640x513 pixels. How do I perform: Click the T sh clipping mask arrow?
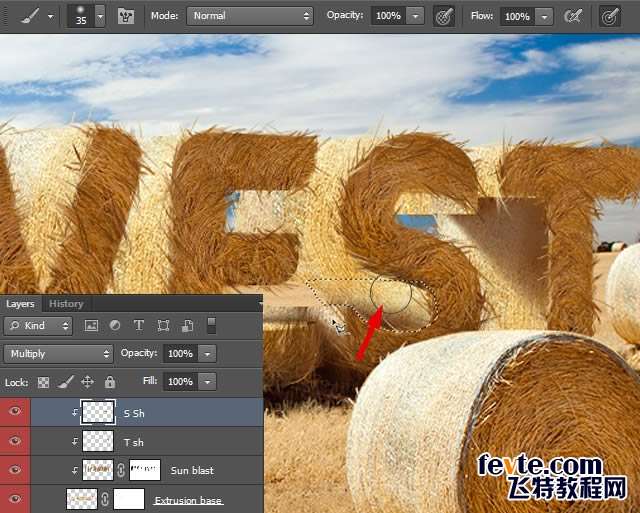(75, 441)
